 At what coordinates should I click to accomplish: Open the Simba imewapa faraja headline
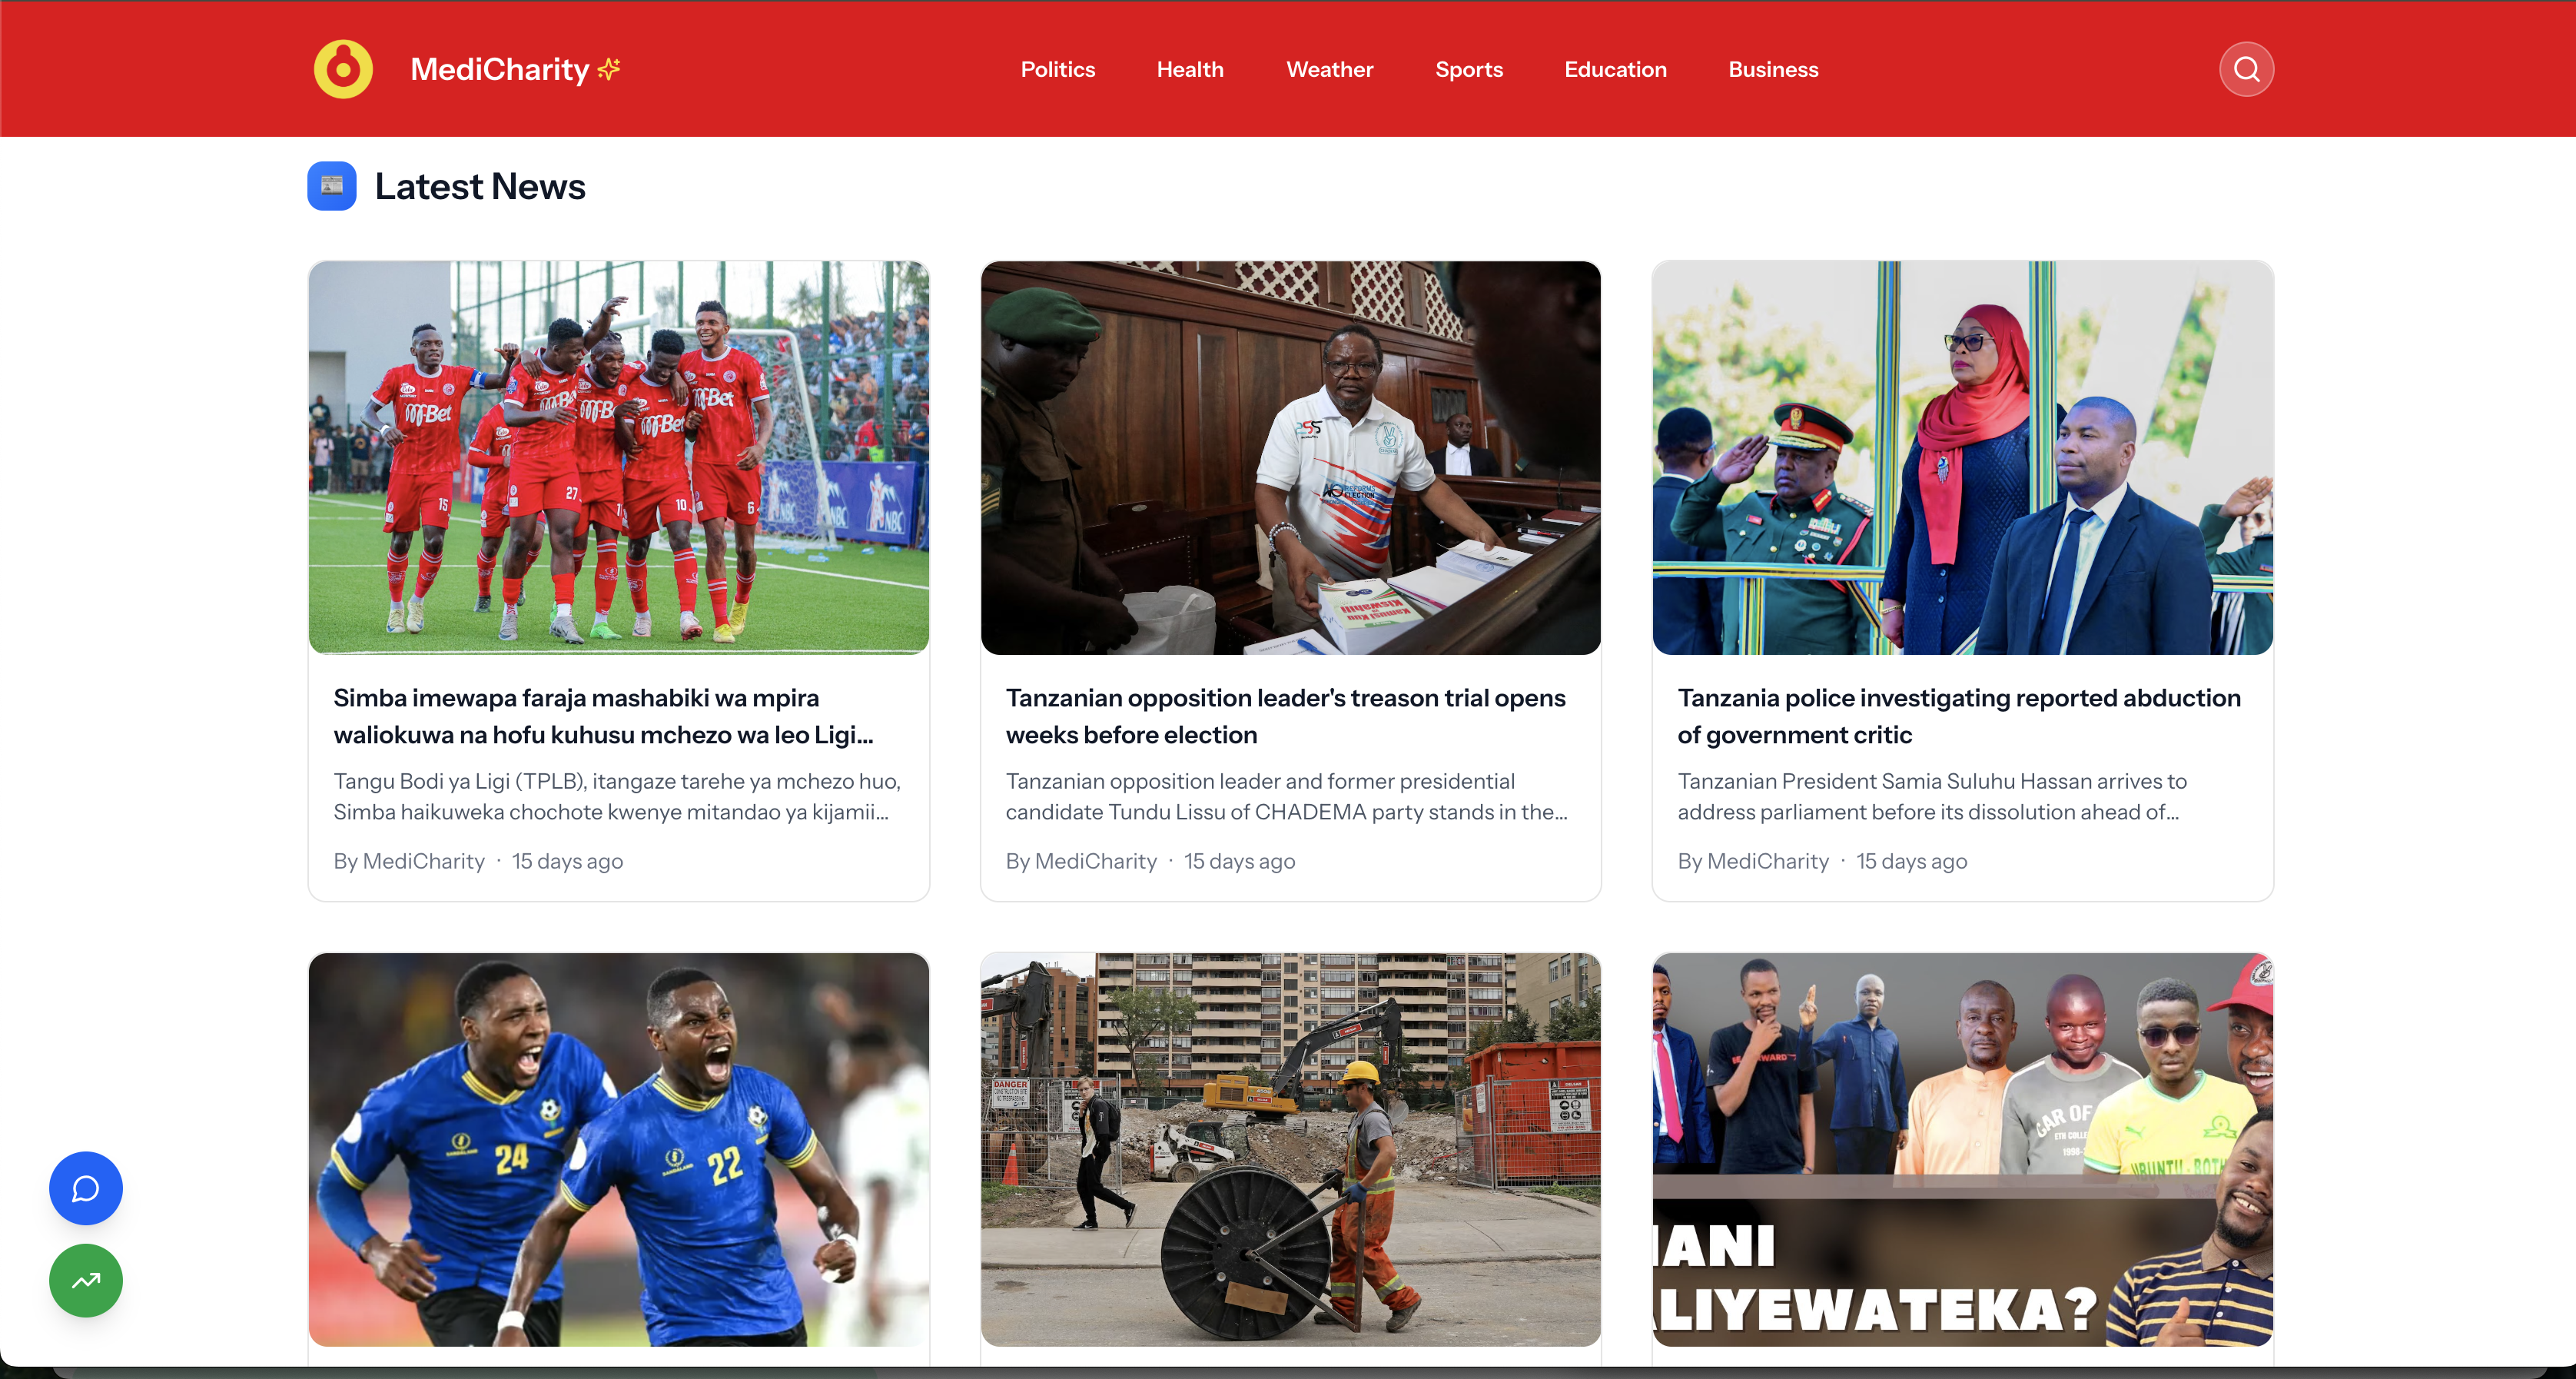(x=604, y=716)
